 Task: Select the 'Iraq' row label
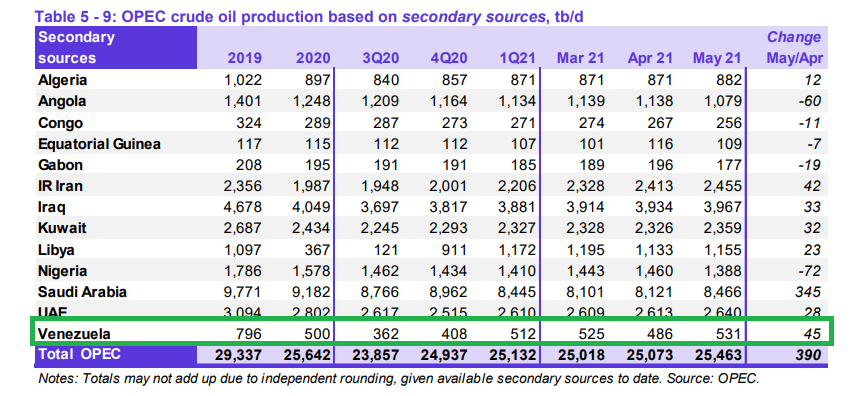[51, 208]
